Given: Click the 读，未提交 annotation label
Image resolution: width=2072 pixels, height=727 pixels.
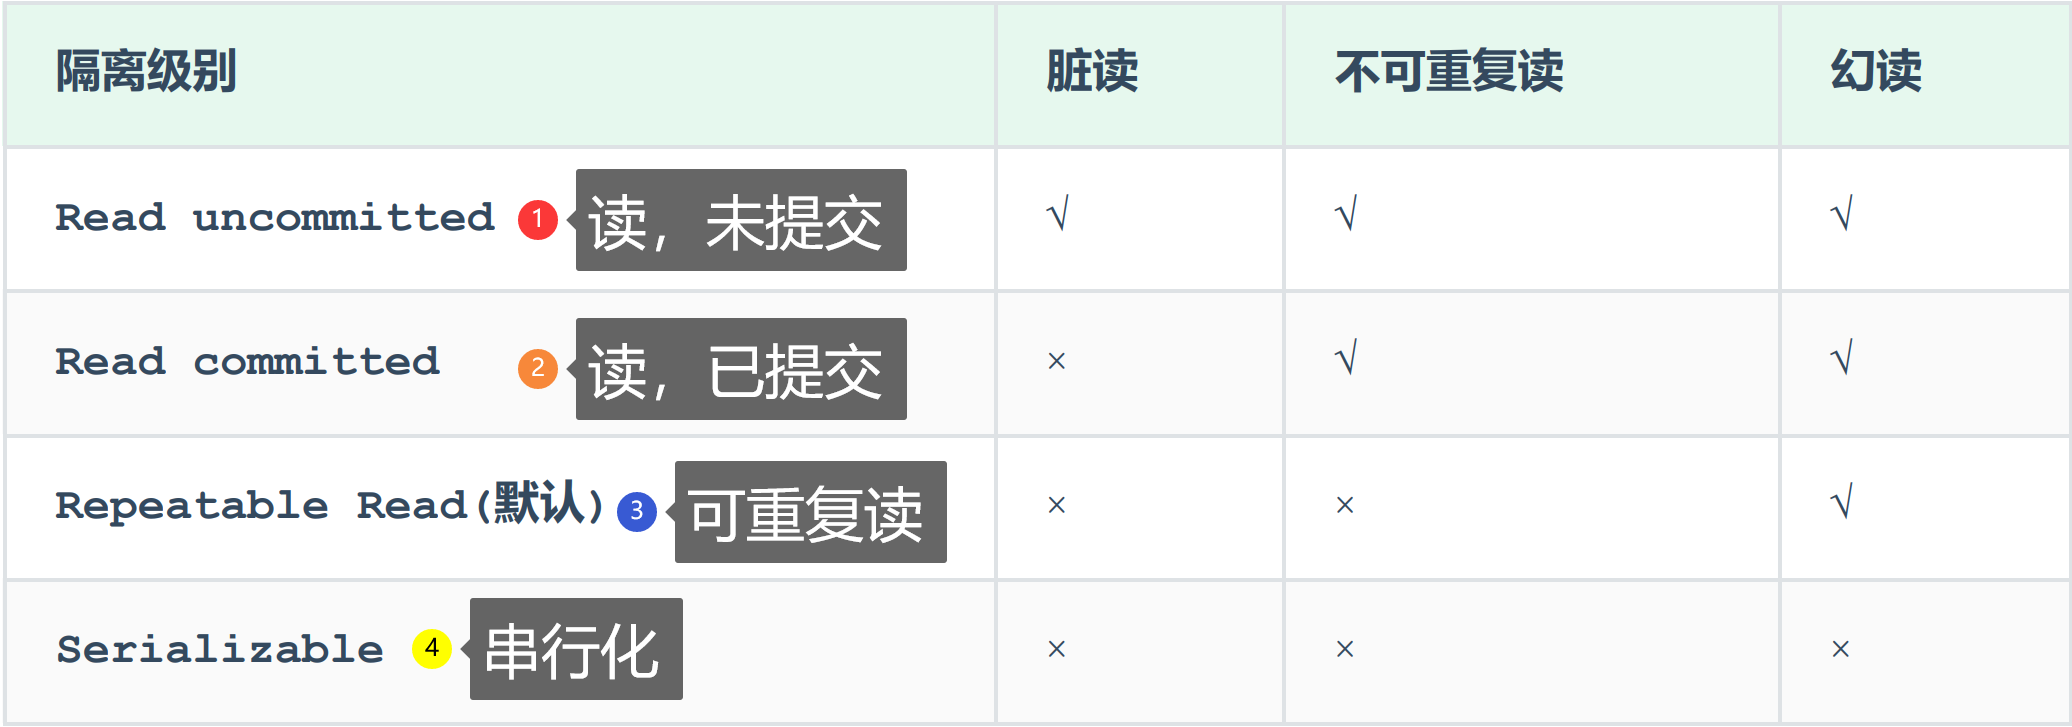Looking at the screenshot, I should pyautogui.click(x=741, y=220).
